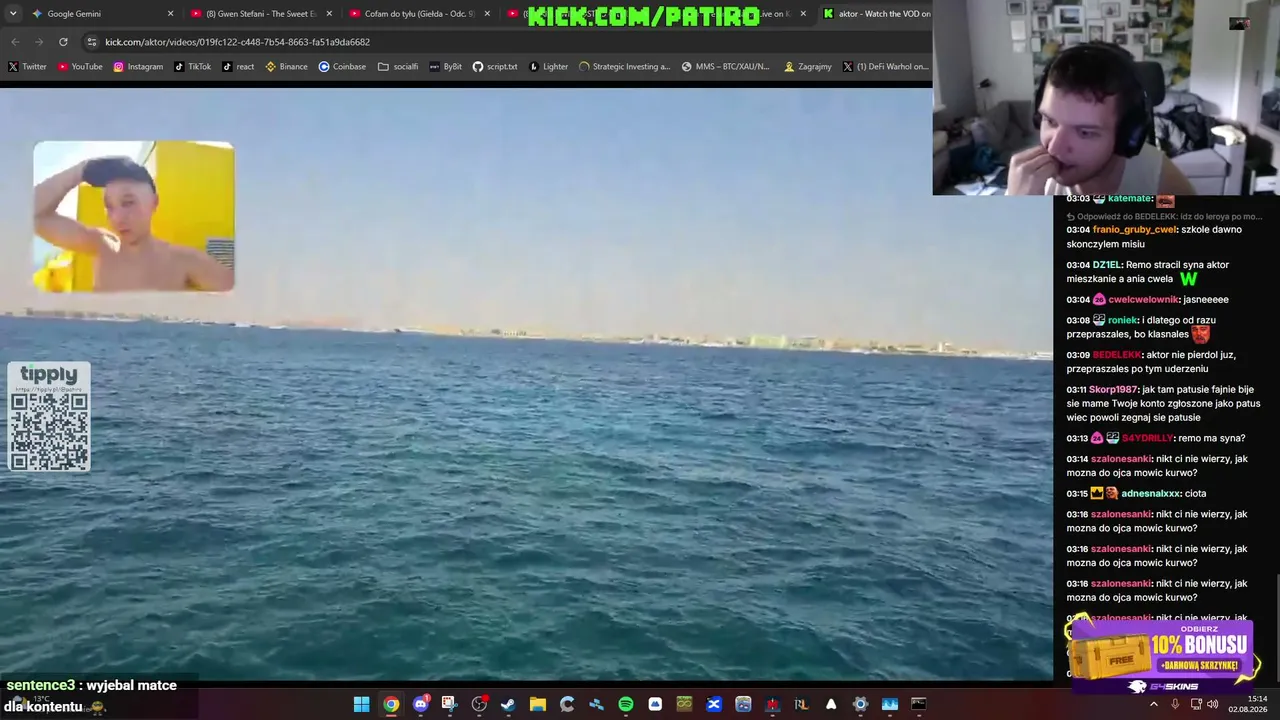This screenshot has width=1280, height=720.
Task: Open the Binance bookmark
Action: (286, 67)
